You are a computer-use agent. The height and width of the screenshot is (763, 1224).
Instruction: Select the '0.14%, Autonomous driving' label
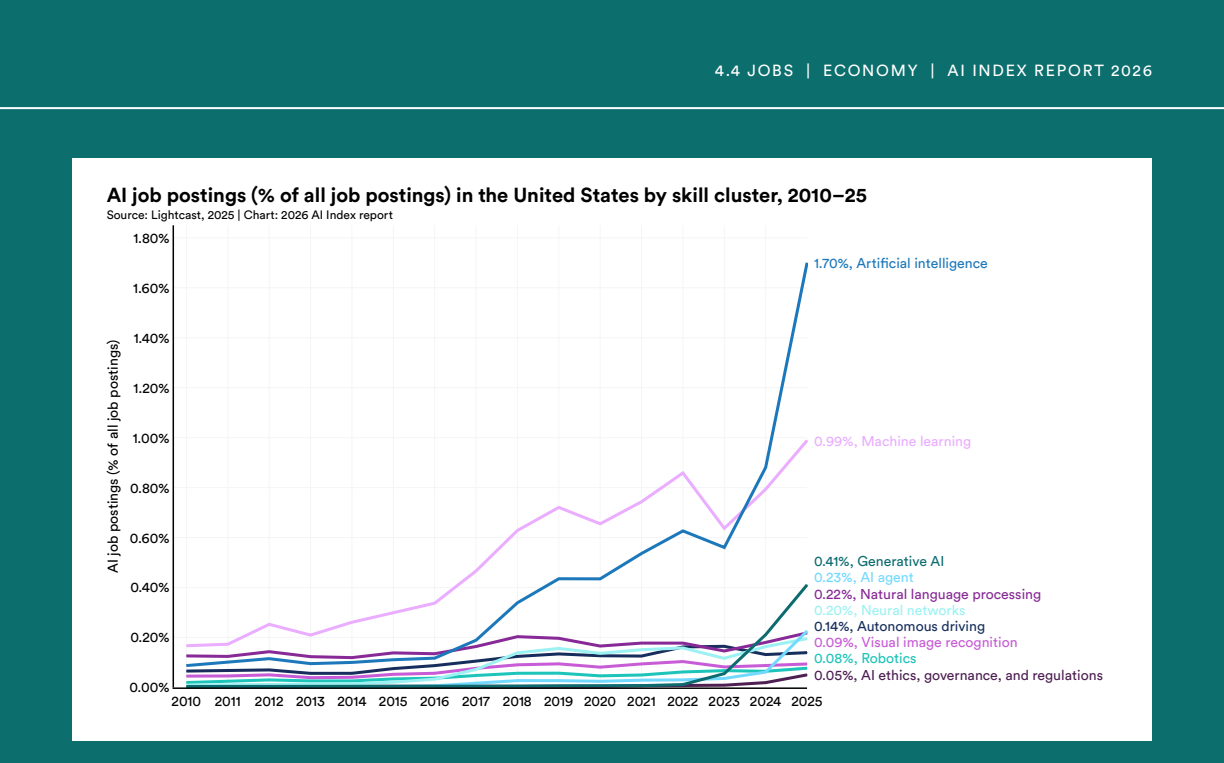pos(900,627)
